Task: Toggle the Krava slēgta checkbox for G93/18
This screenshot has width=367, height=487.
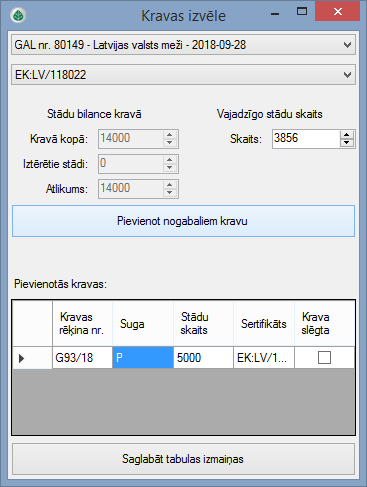Action: pyautogui.click(x=324, y=358)
